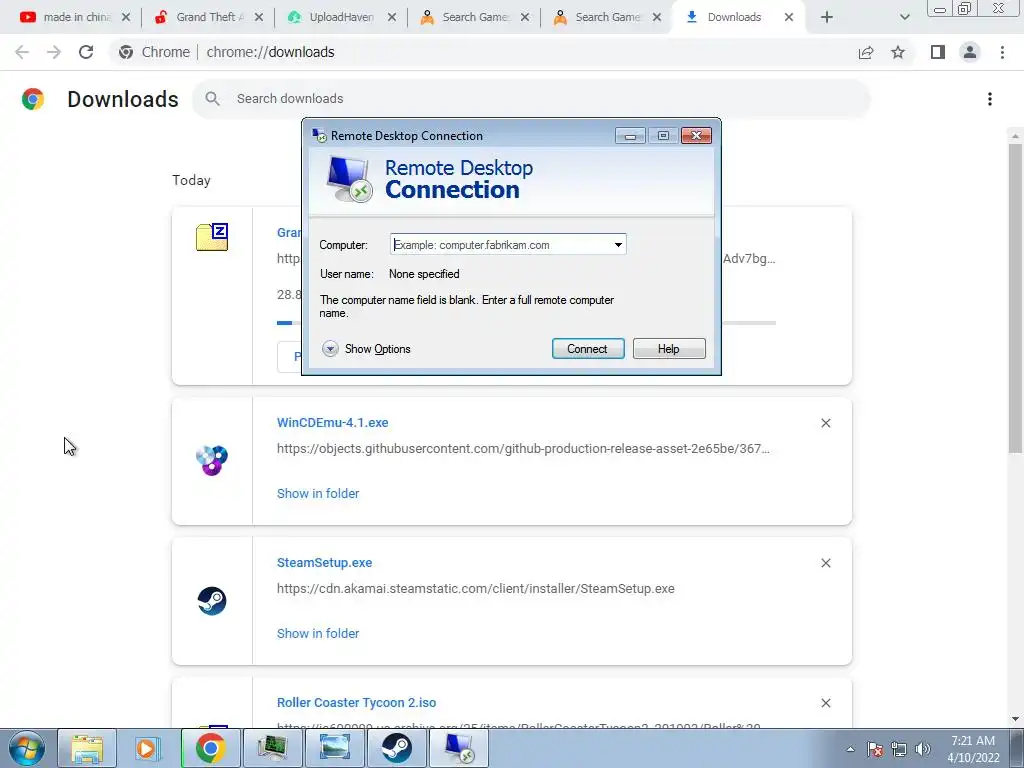Click the SteamSetup source URL
This screenshot has width=1024, height=768.
[475, 588]
